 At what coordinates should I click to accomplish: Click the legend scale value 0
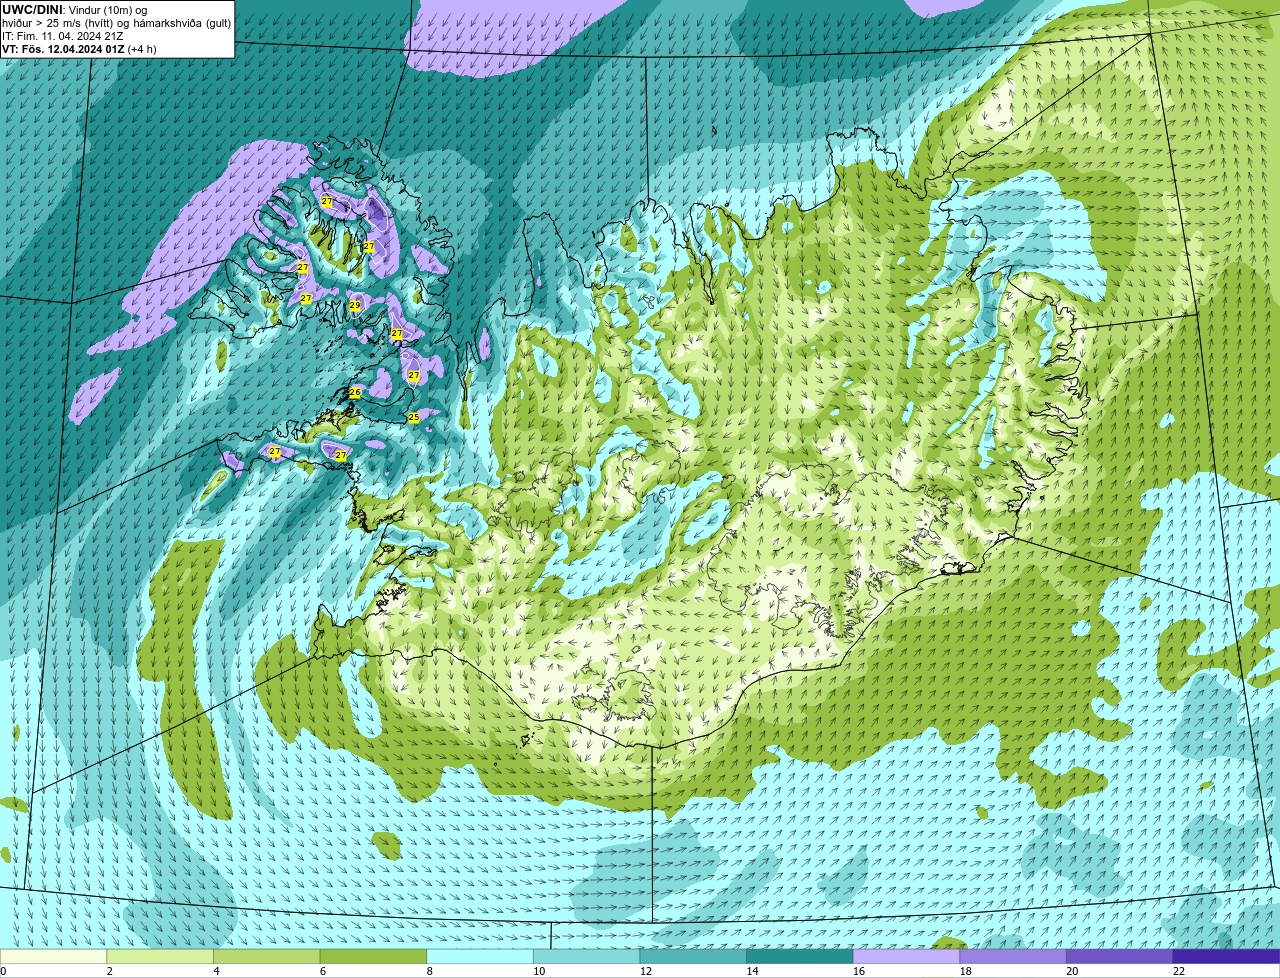pyautogui.click(x=4, y=971)
